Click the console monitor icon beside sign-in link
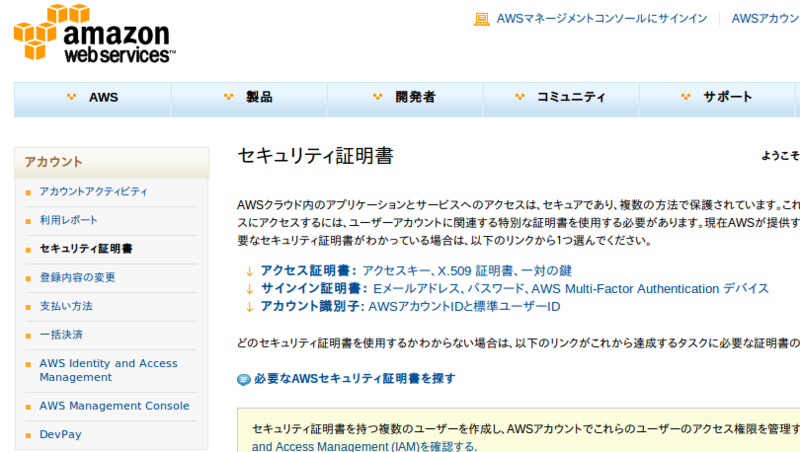This screenshot has height=452, width=800. [482, 19]
